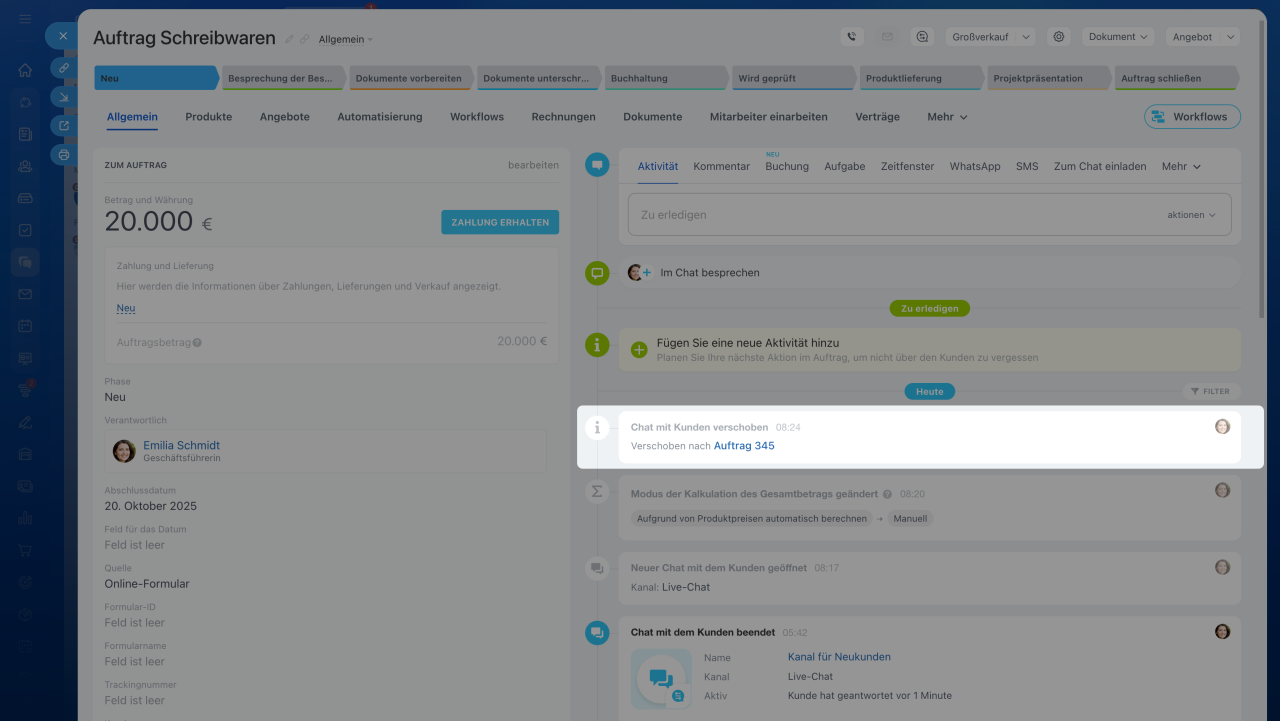Open the Großverkauf pipeline dropdown

click(x=990, y=37)
